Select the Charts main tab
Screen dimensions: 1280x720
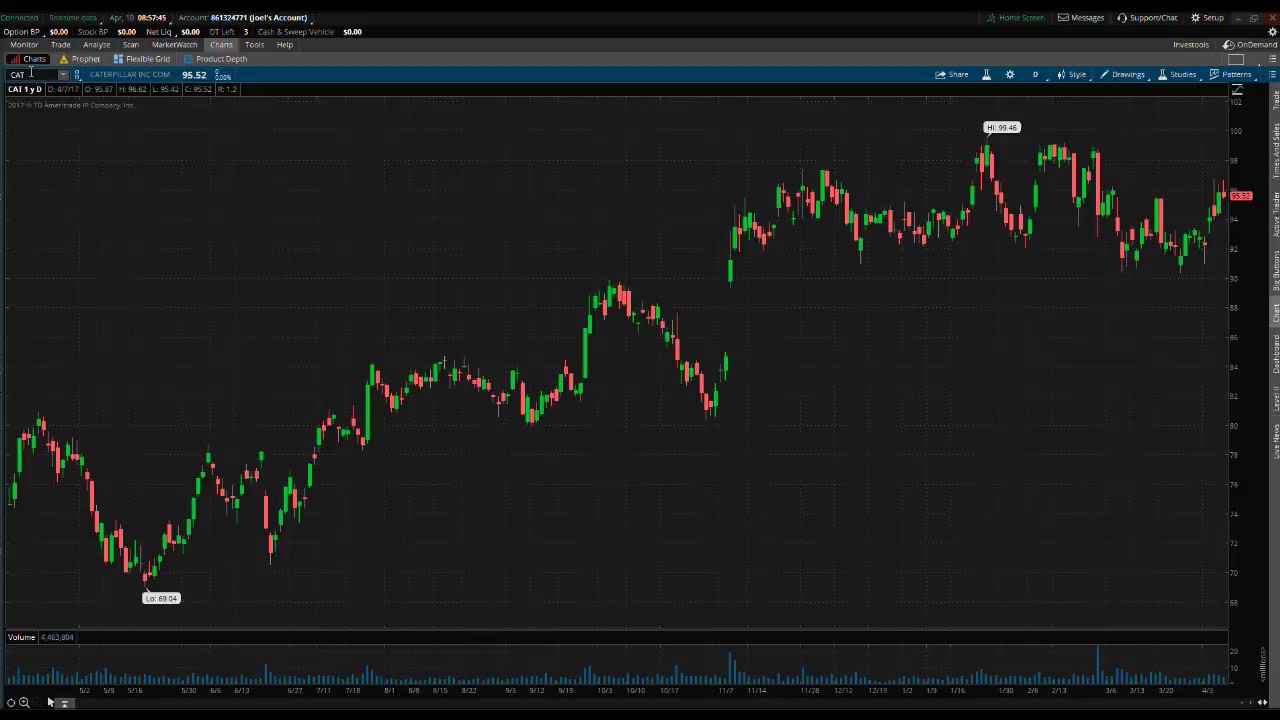pos(221,45)
